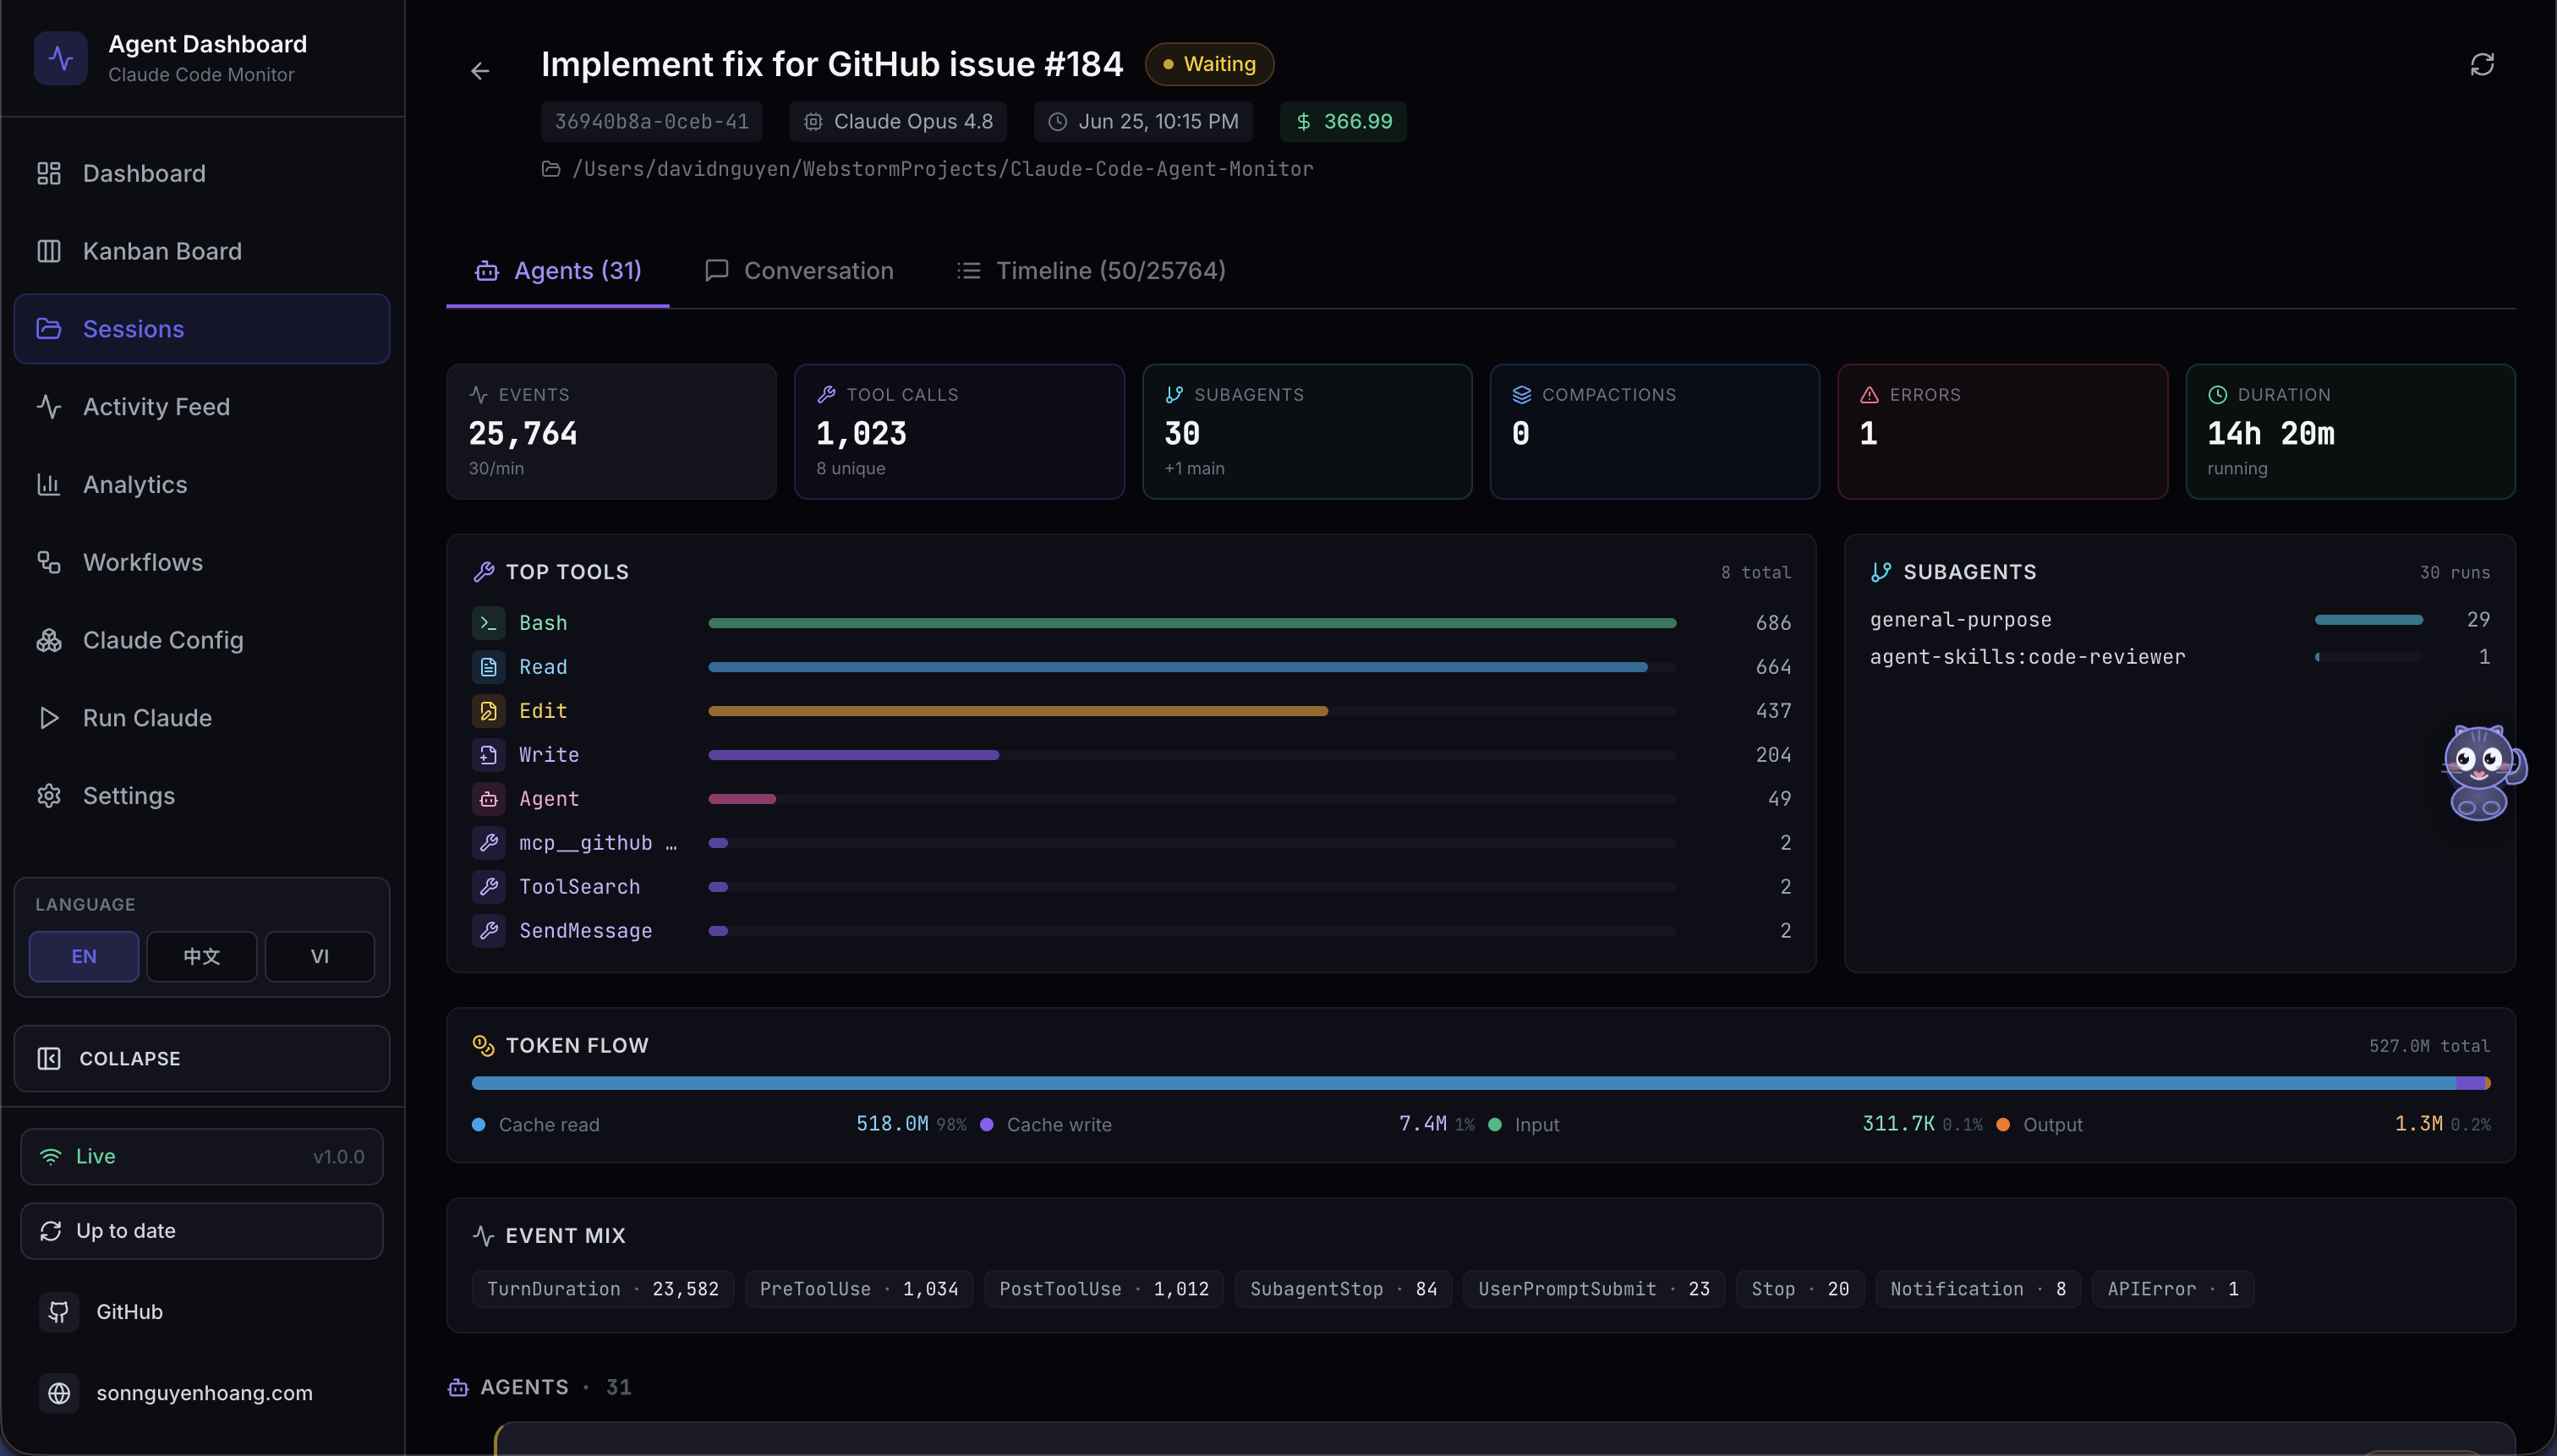Click the Token Flow cache read bar

pyautogui.click(x=1463, y=1083)
